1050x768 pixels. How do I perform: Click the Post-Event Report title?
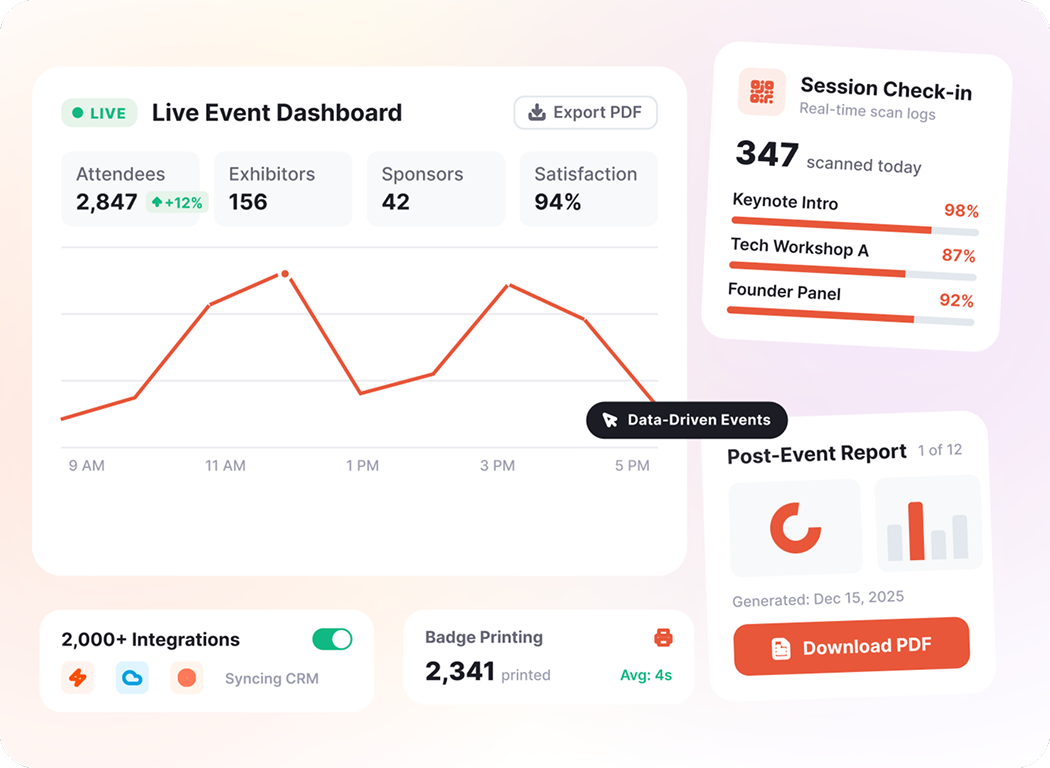pyautogui.click(x=817, y=454)
